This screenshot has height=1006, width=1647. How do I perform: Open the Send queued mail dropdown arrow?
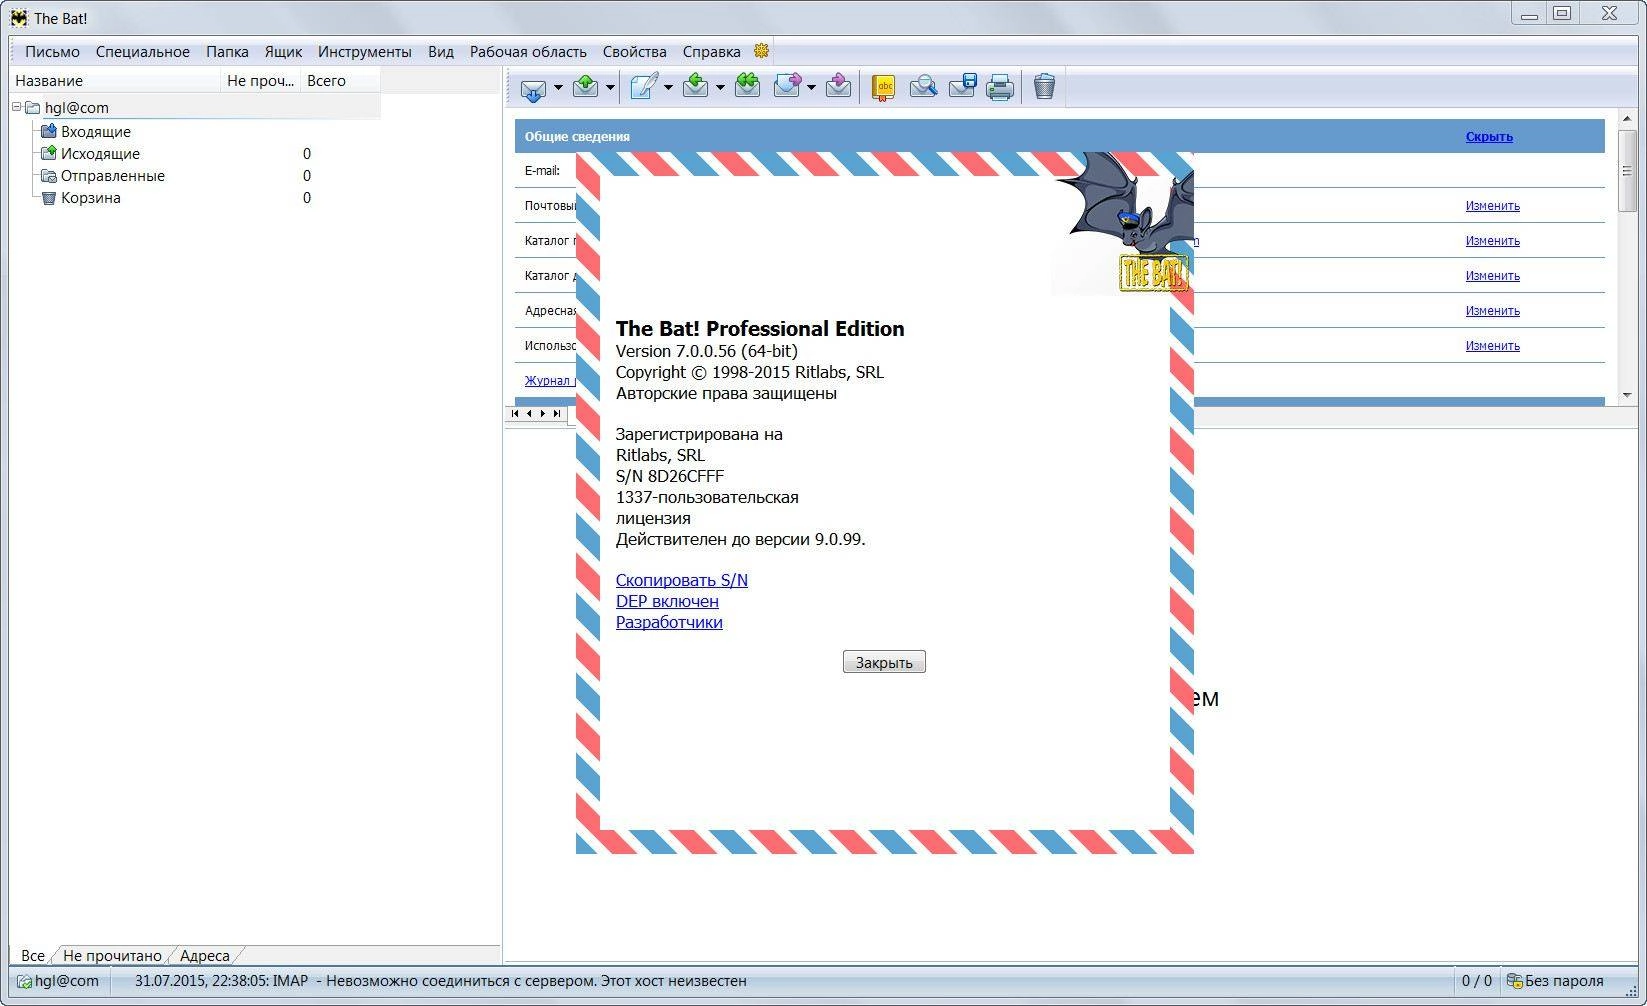coord(609,88)
